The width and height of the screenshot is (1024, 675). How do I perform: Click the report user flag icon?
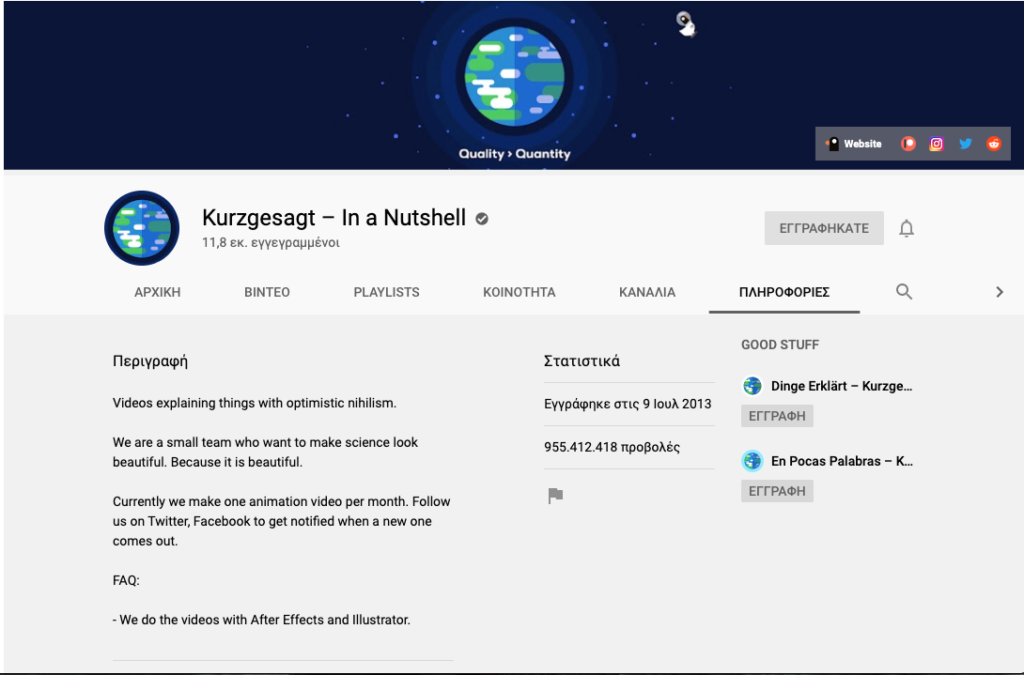coord(555,496)
